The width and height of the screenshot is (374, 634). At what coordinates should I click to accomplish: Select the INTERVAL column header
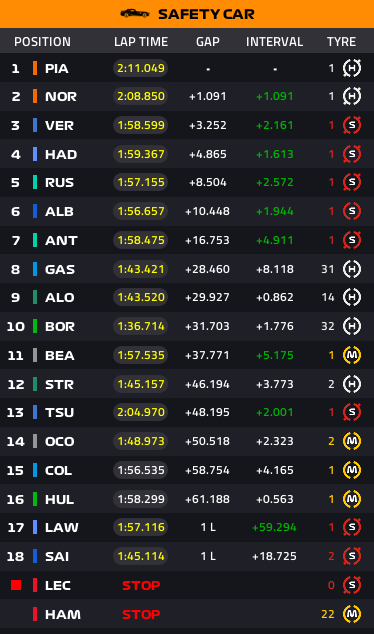(275, 42)
